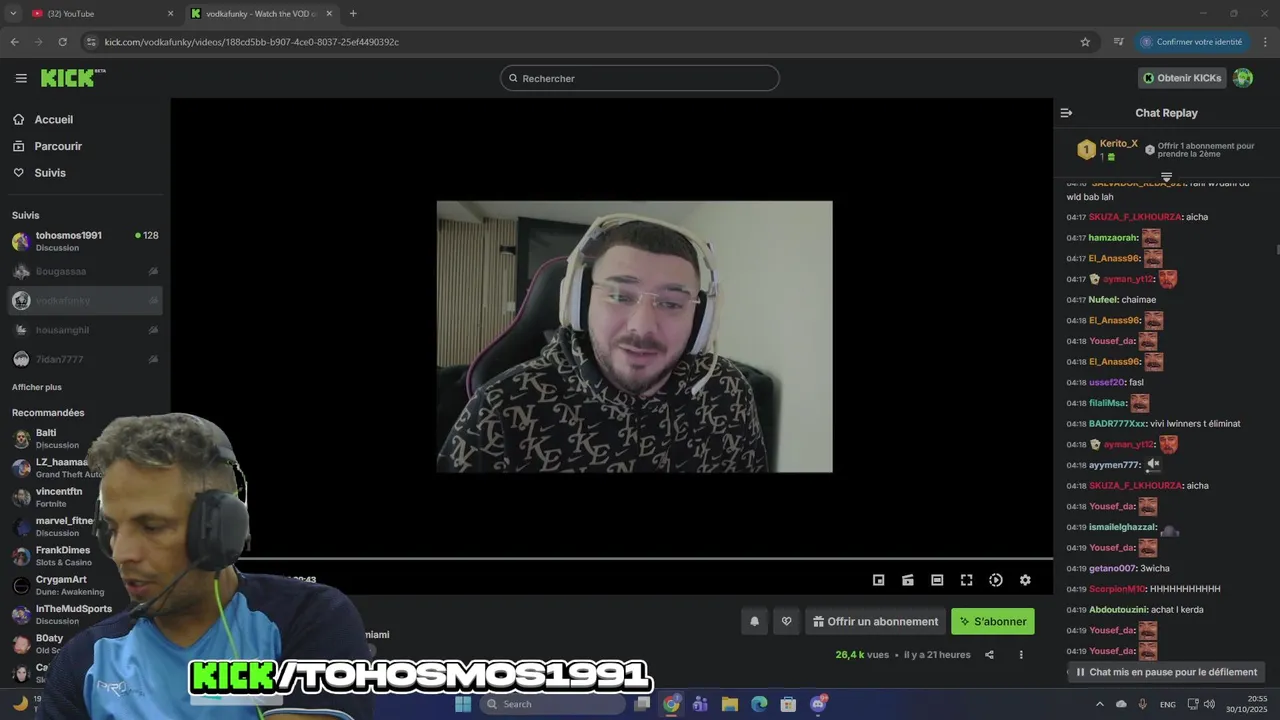
Task: Open Chrome from taskbar
Action: 671,704
